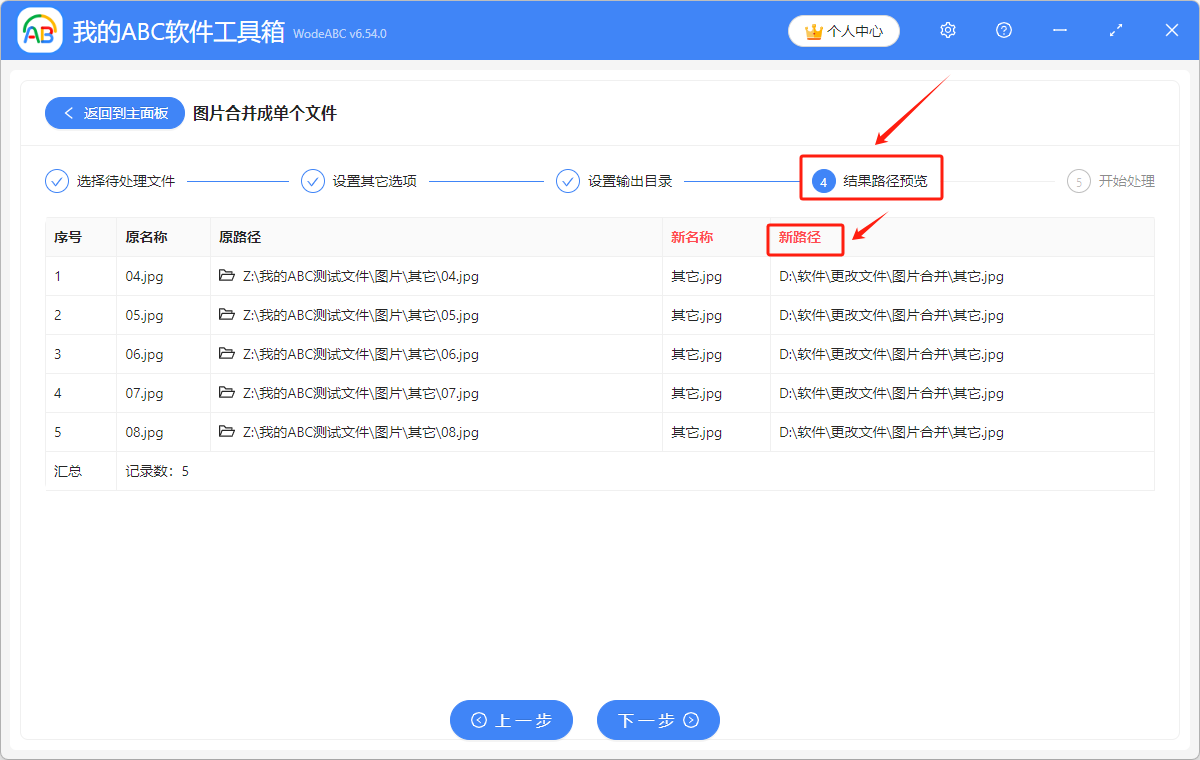Open folder icon for 08.jpg path
Image resolution: width=1200 pixels, height=760 pixels.
point(227,432)
